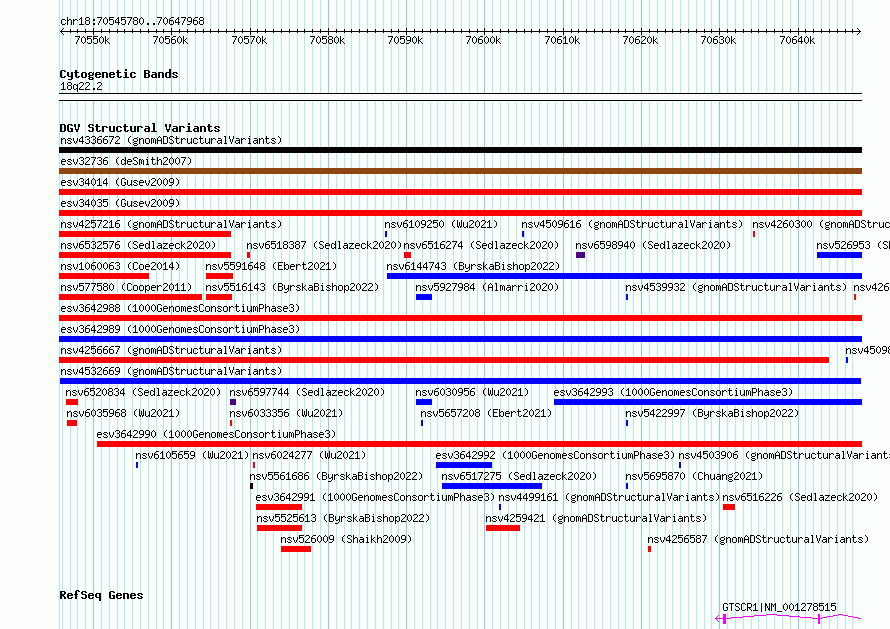Click the purple nsv6598940 variant block
The image size is (890, 629).
click(x=580, y=255)
